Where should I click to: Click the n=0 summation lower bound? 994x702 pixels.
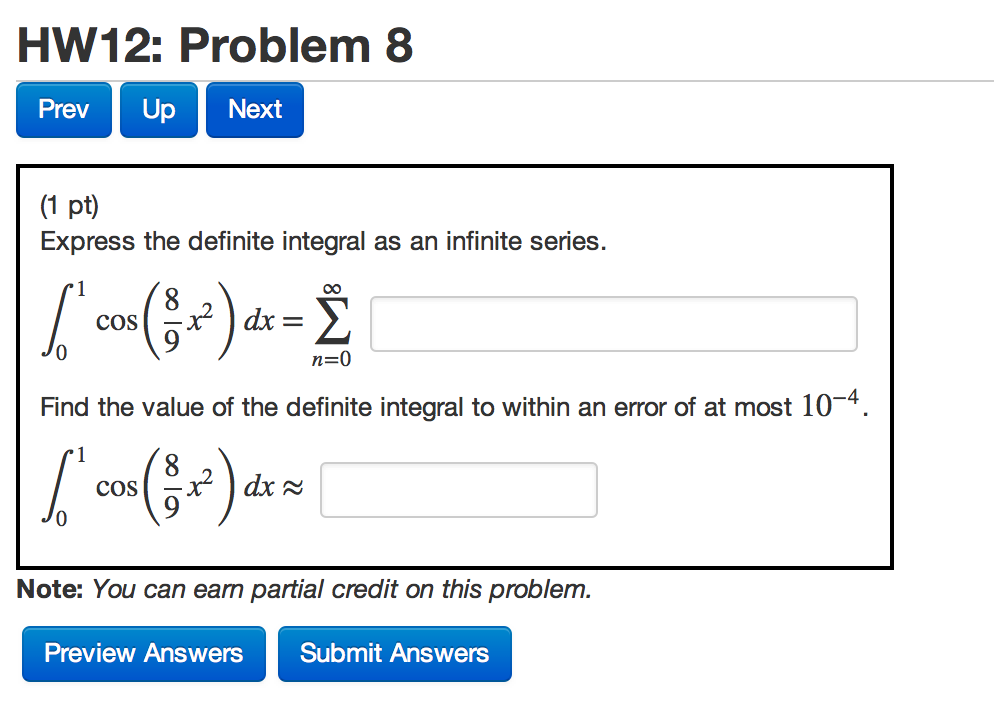333,357
